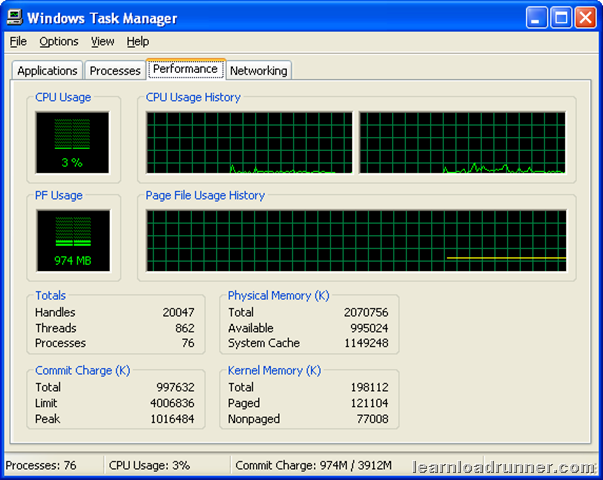Viewport: 603px width, 480px height.
Task: Open the Help menu
Action: click(x=138, y=42)
